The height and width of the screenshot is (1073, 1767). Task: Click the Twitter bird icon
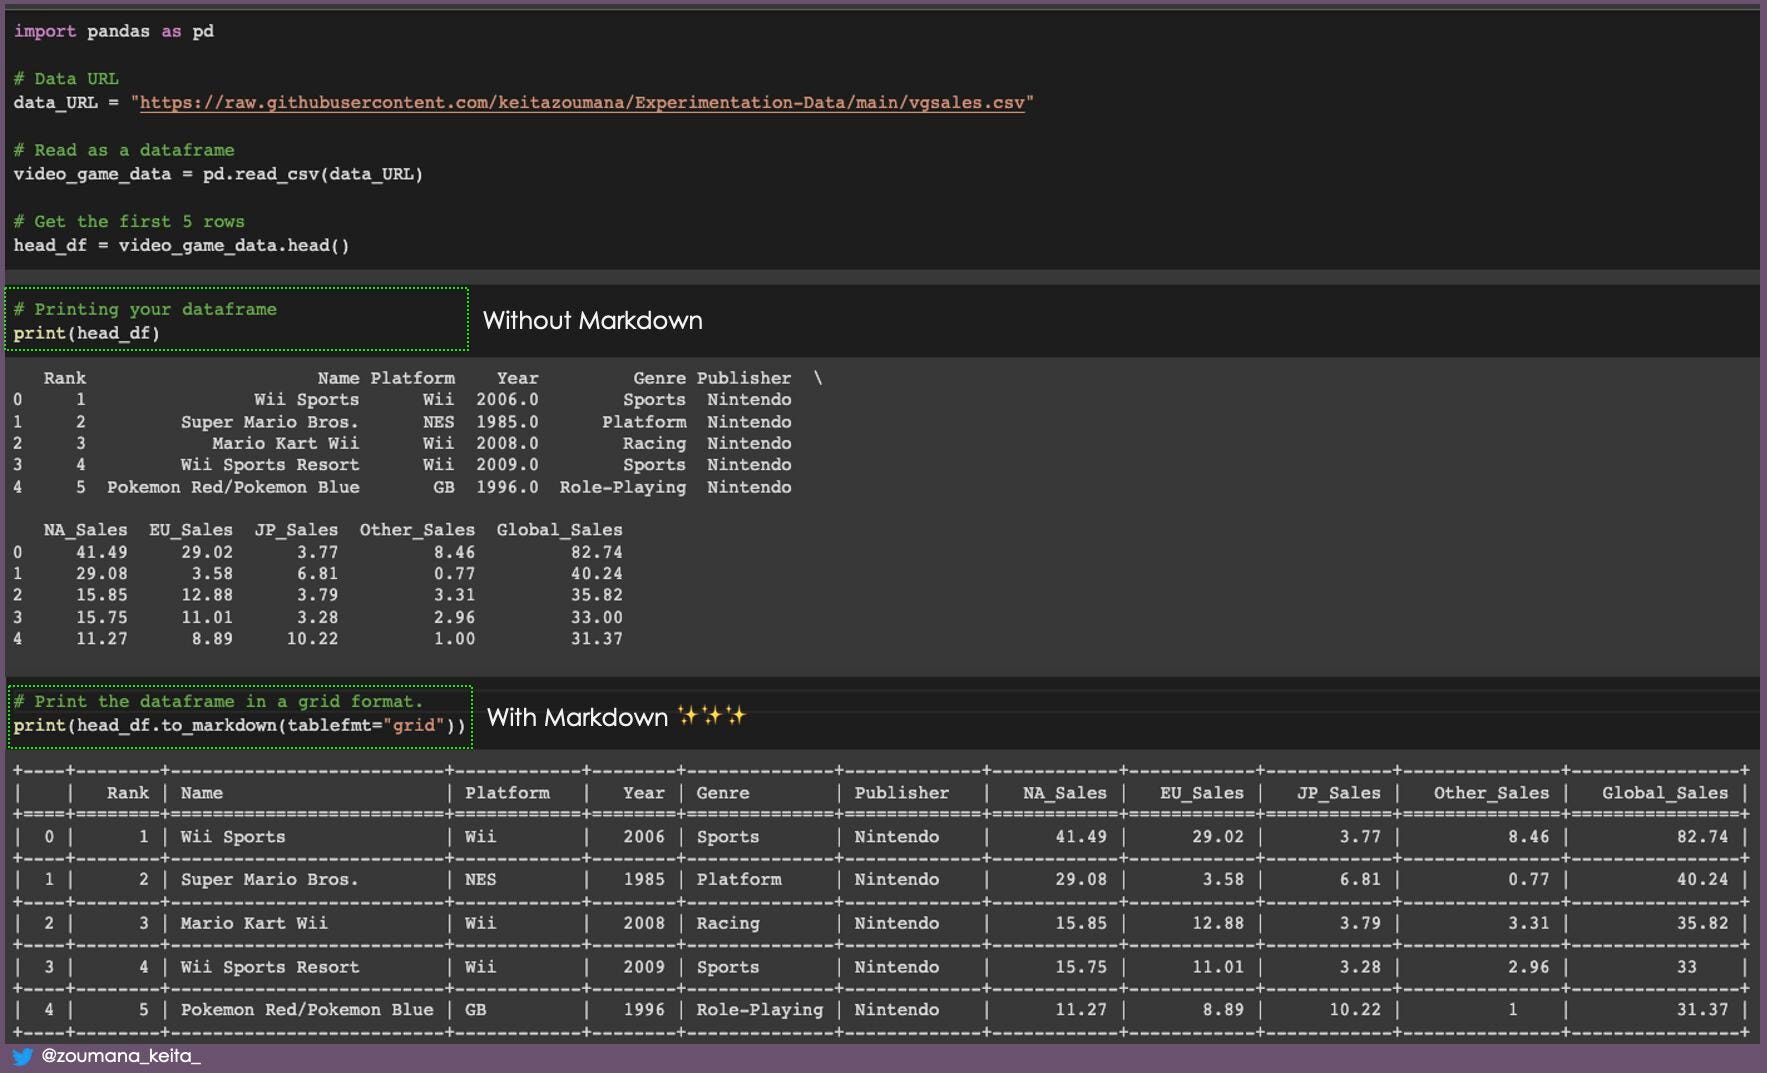click(x=22, y=1056)
